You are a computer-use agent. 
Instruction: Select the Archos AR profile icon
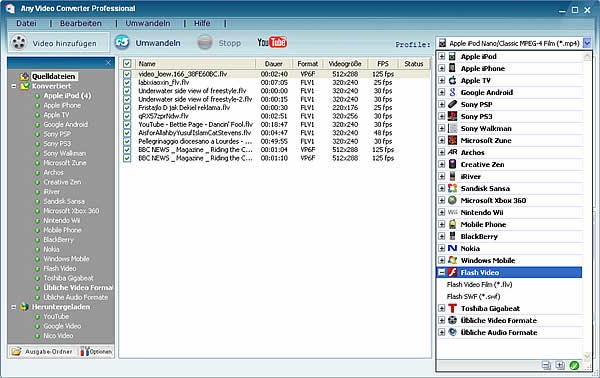point(452,152)
